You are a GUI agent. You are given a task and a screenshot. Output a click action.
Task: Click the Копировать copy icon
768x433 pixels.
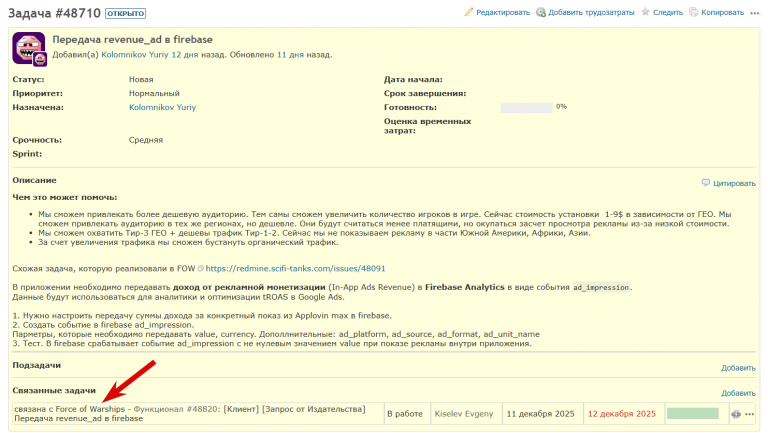tap(694, 12)
